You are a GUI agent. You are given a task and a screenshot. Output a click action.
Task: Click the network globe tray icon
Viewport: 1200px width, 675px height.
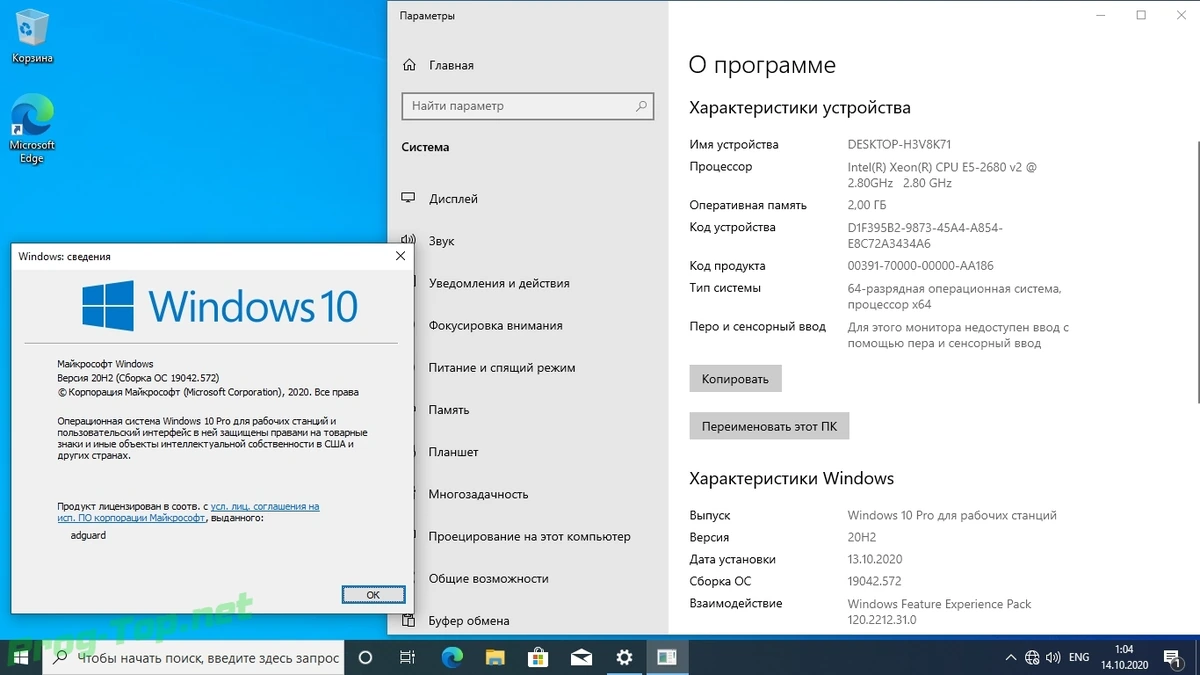(x=1032, y=657)
